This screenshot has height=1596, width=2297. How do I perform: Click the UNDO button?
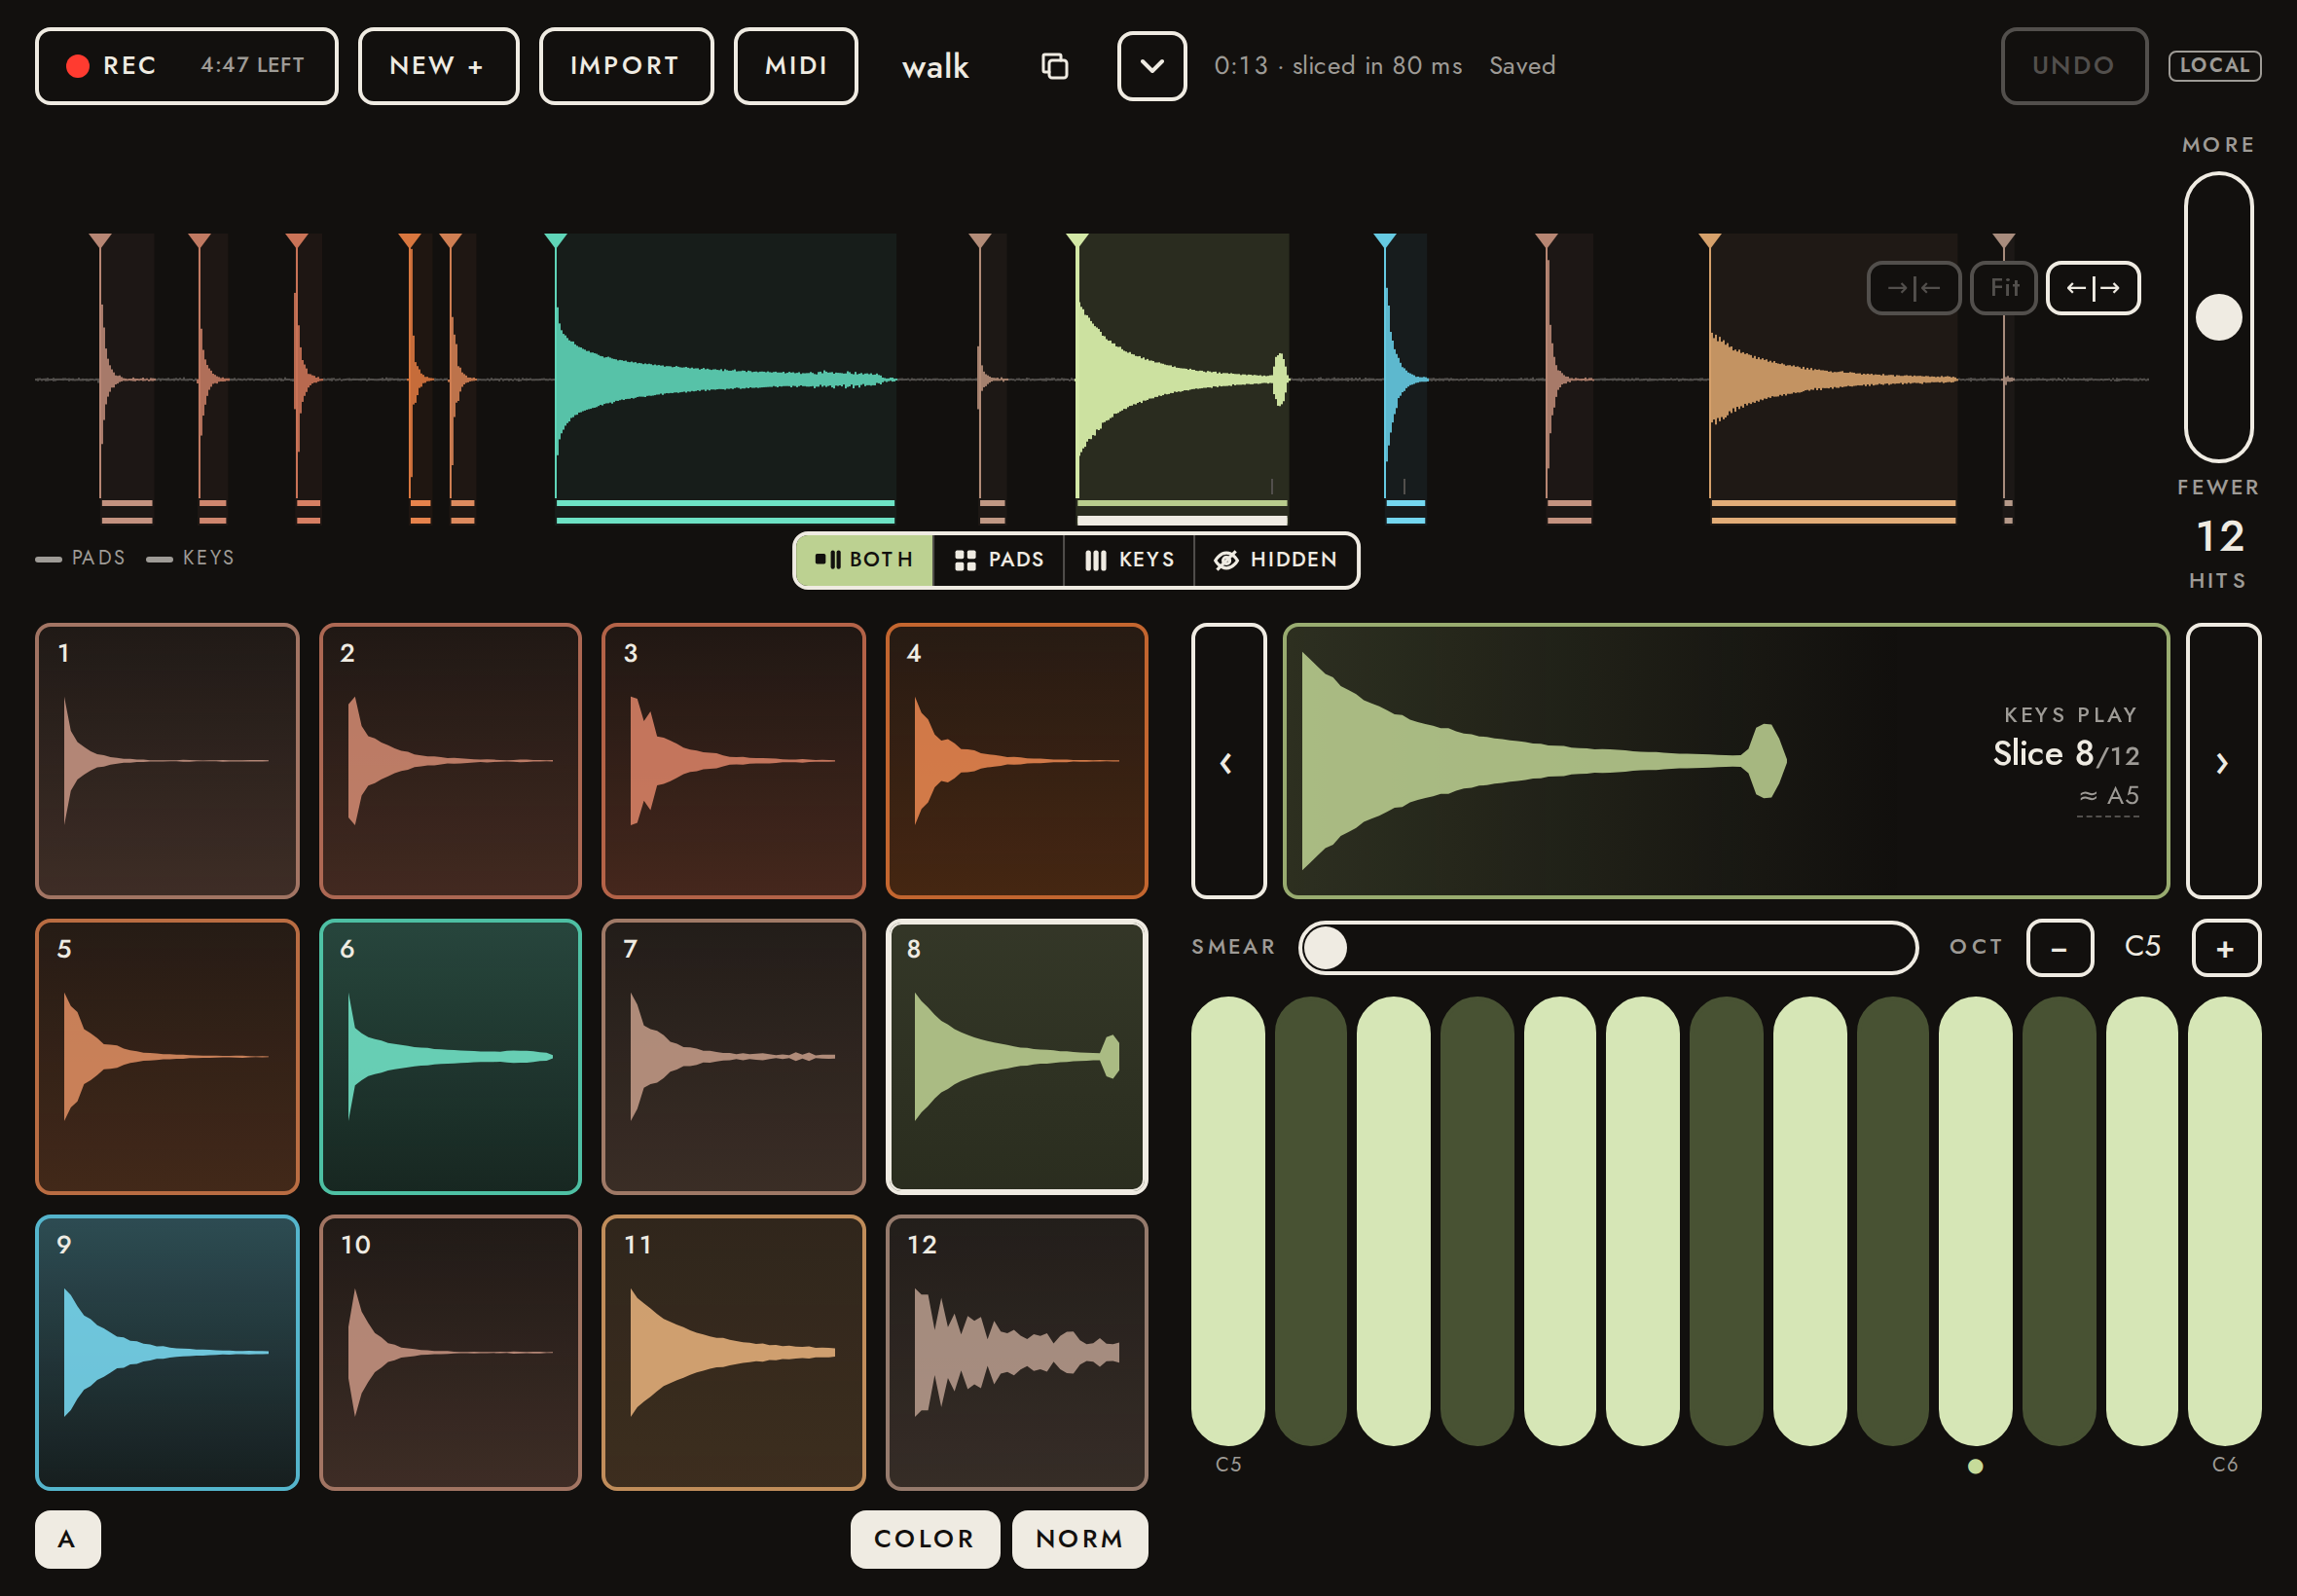(x=2074, y=66)
